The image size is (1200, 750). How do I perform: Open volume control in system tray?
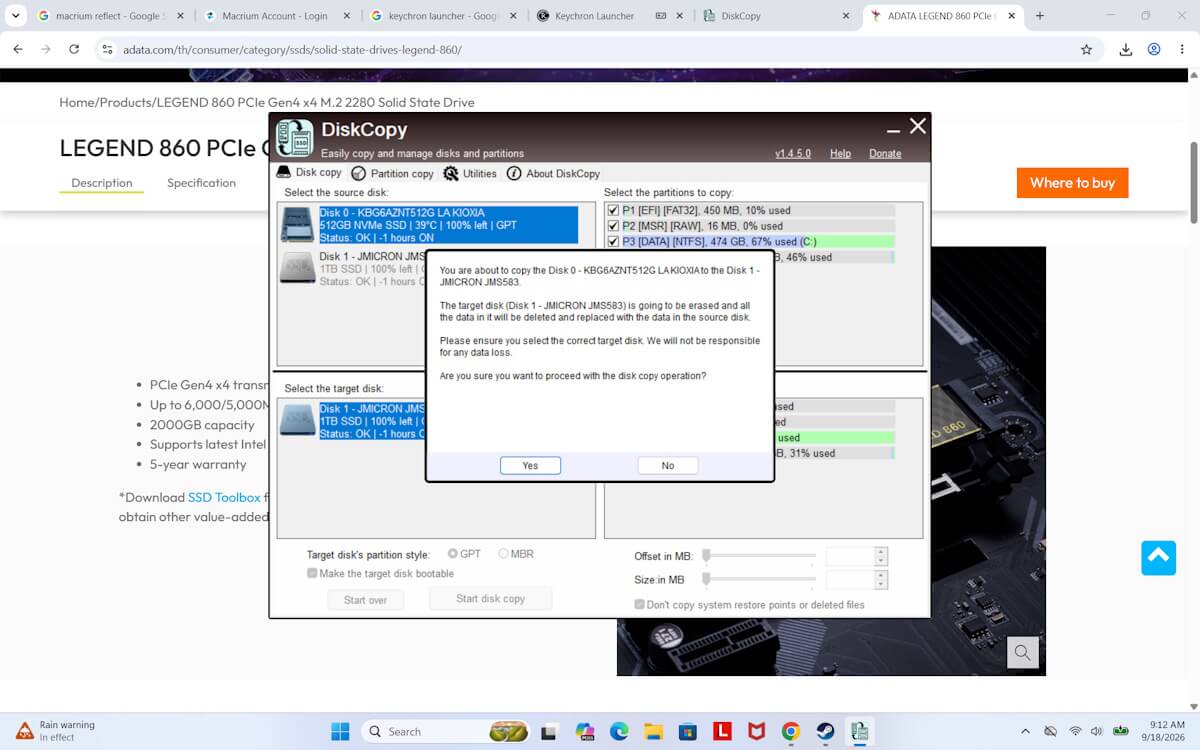pos(1097,731)
